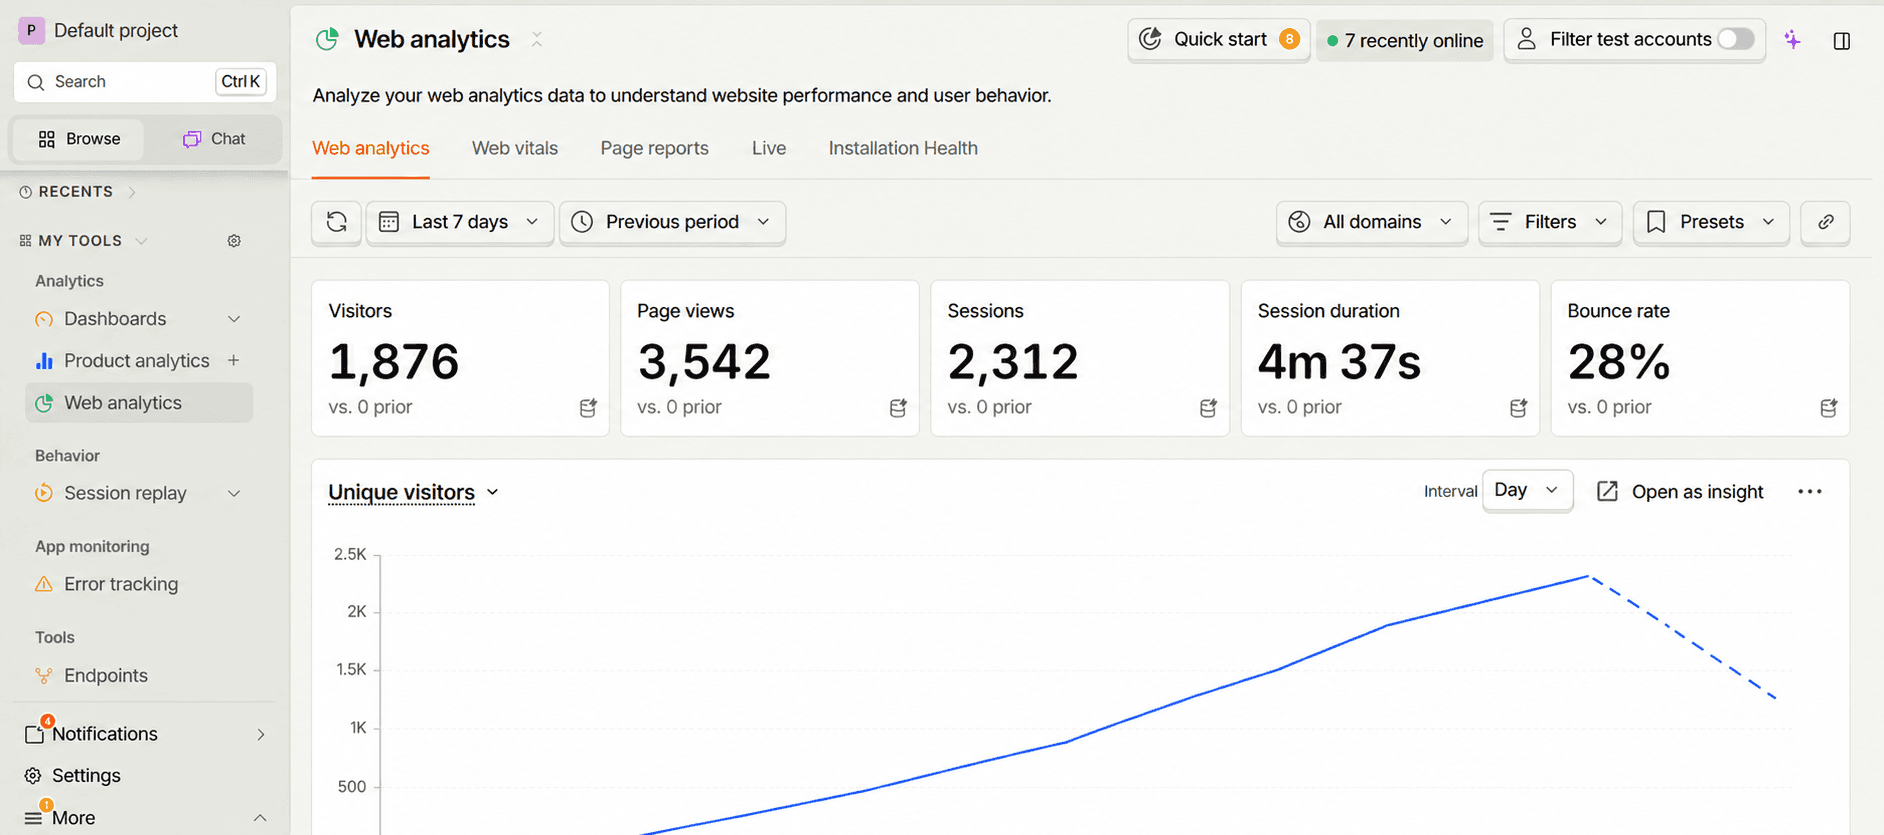Switch sidebar to Chat mode
The image size is (1884, 835).
[x=214, y=139]
